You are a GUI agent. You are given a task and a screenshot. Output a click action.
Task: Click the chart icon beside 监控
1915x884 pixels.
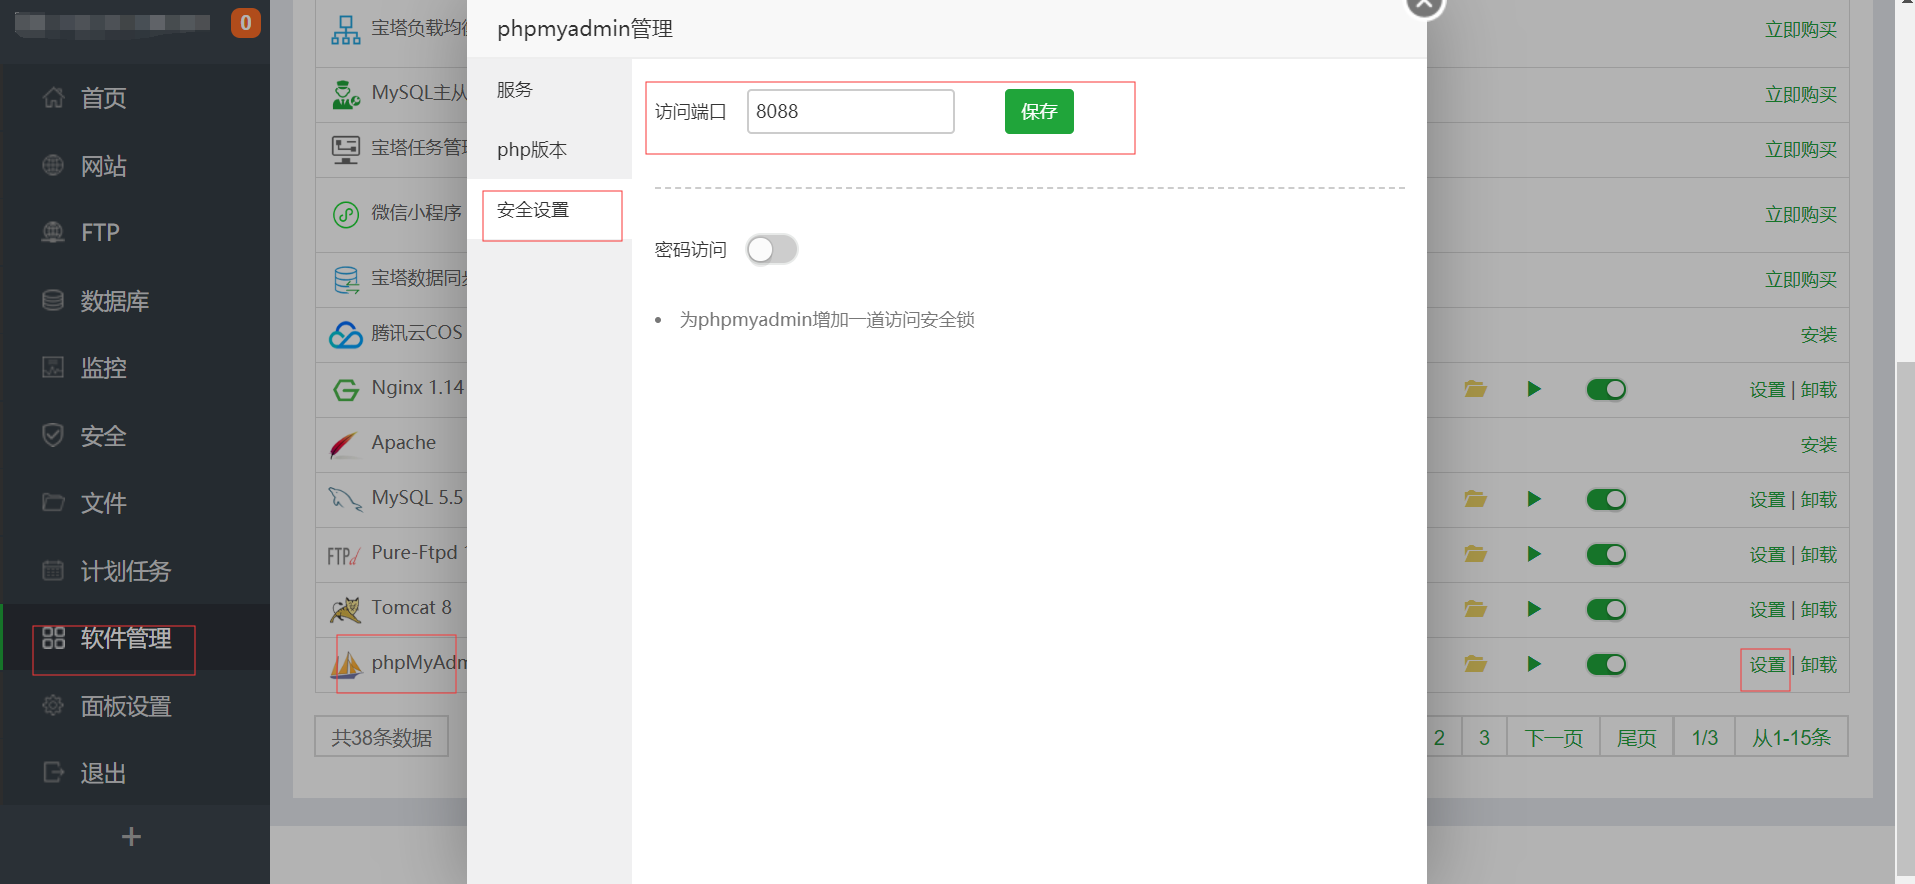click(x=53, y=367)
